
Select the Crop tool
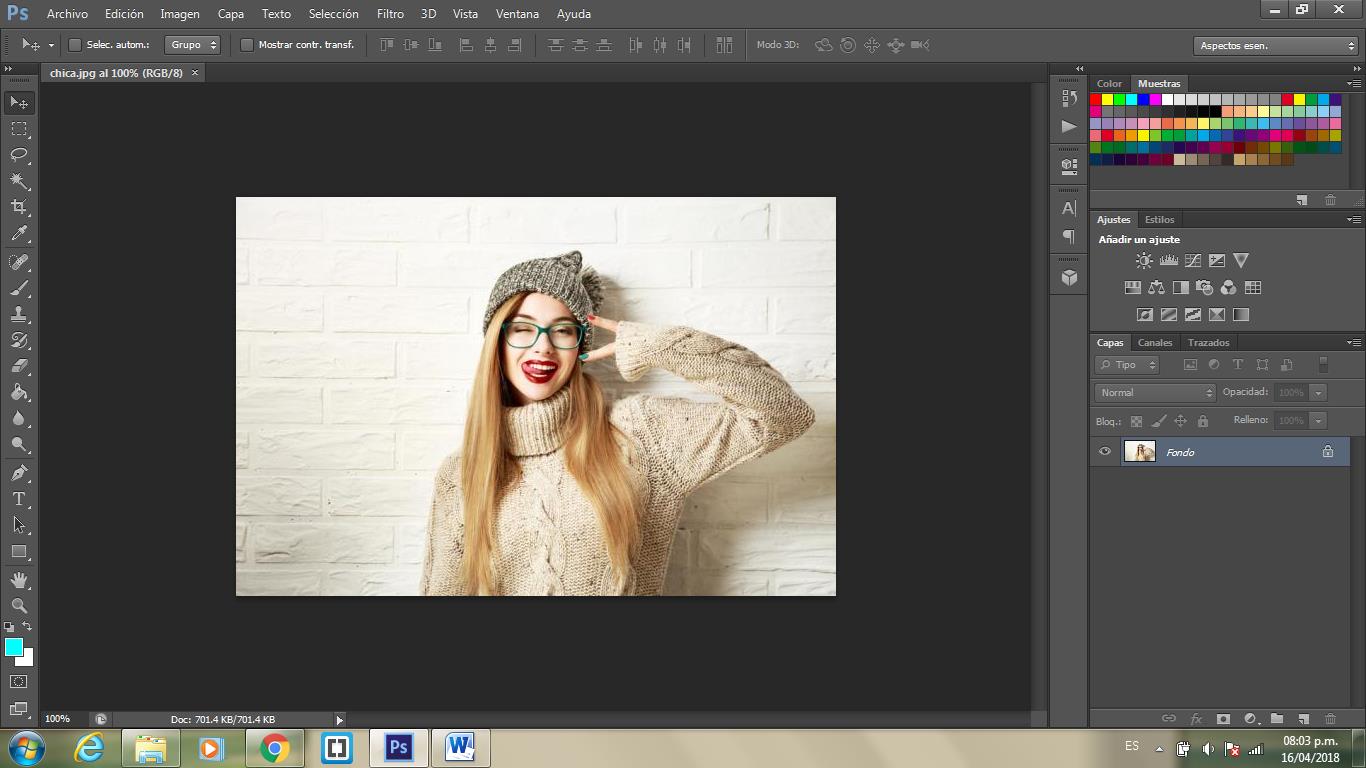point(19,207)
